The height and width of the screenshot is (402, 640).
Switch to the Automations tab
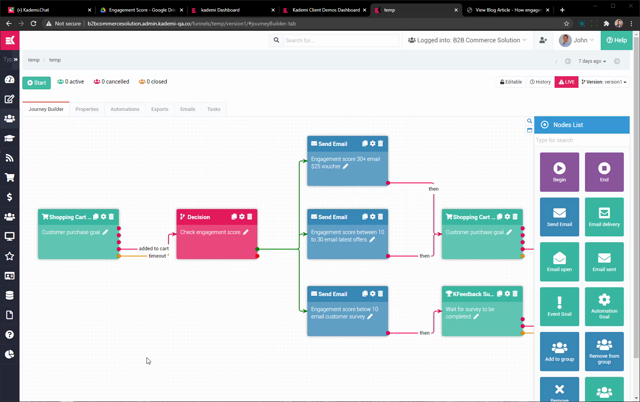click(125, 109)
